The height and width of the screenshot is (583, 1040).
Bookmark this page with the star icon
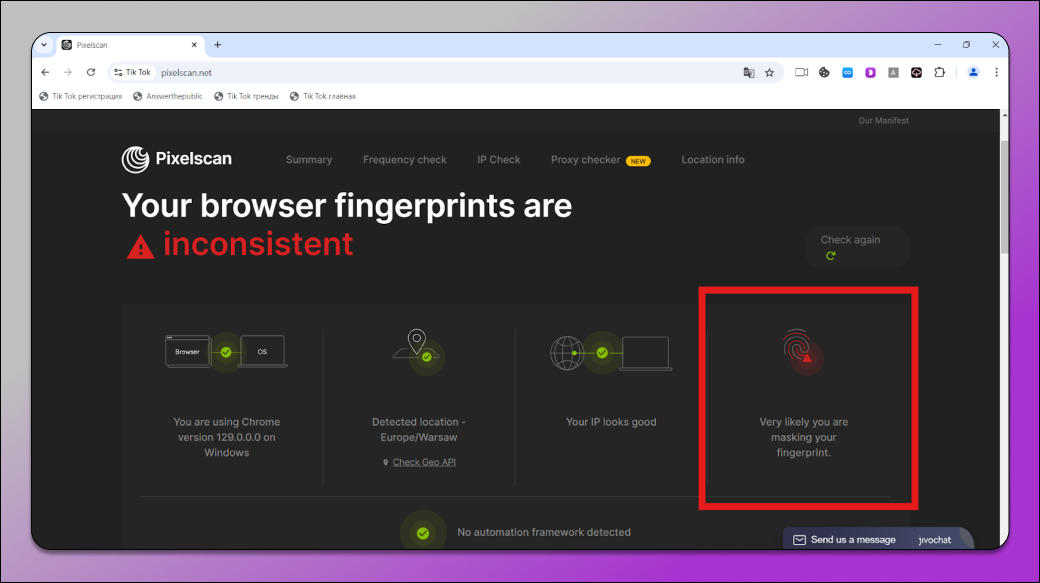coord(769,73)
